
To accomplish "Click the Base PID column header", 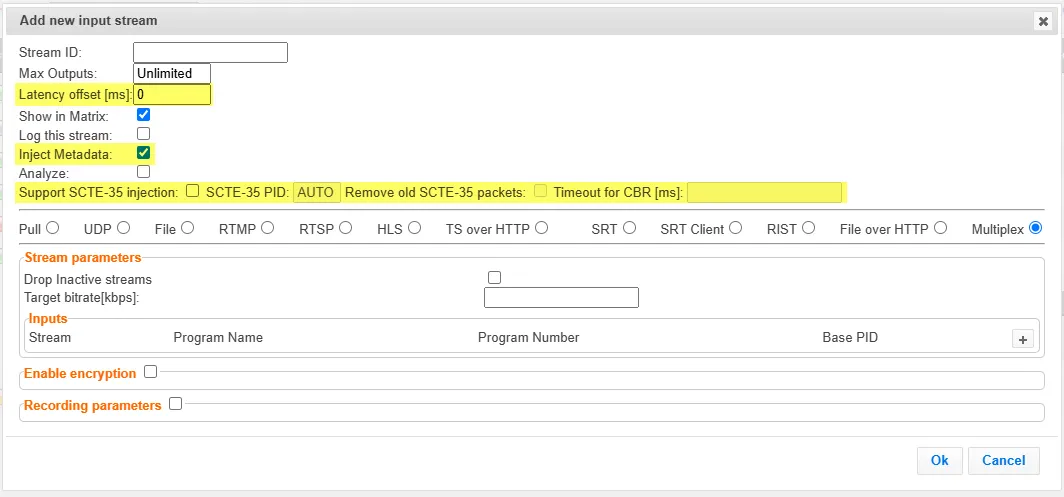I will coord(850,337).
